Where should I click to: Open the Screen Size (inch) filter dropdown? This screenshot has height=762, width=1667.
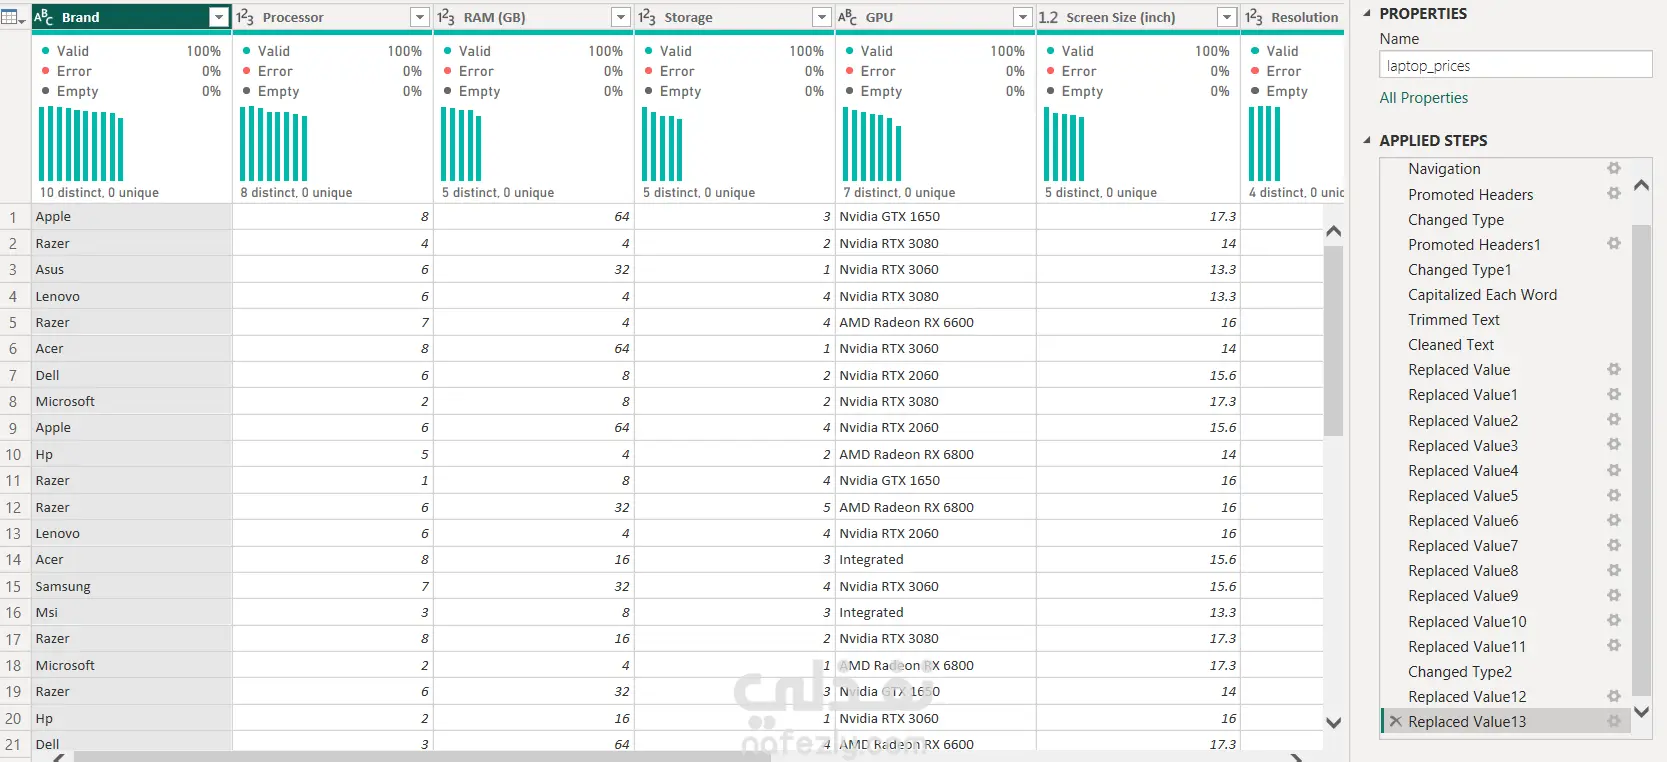(x=1227, y=17)
